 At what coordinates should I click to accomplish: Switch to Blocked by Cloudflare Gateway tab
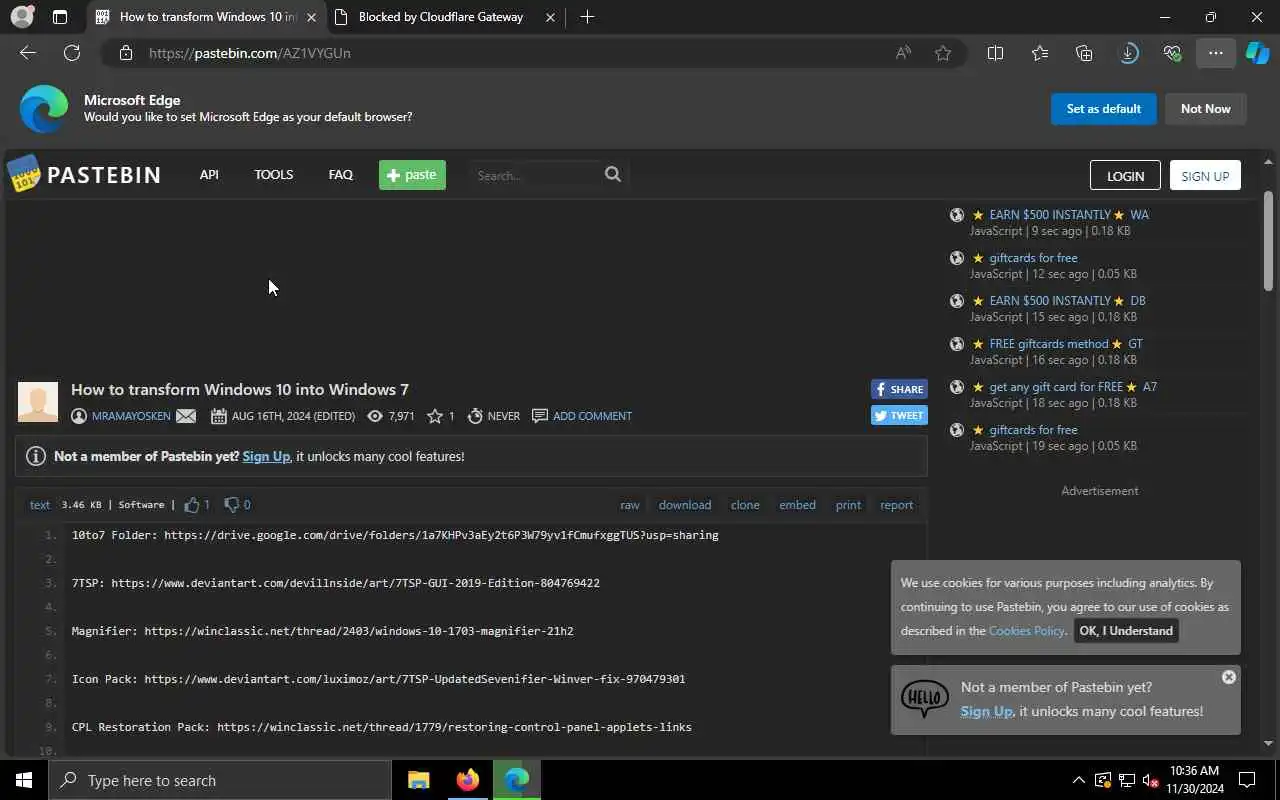click(x=440, y=17)
